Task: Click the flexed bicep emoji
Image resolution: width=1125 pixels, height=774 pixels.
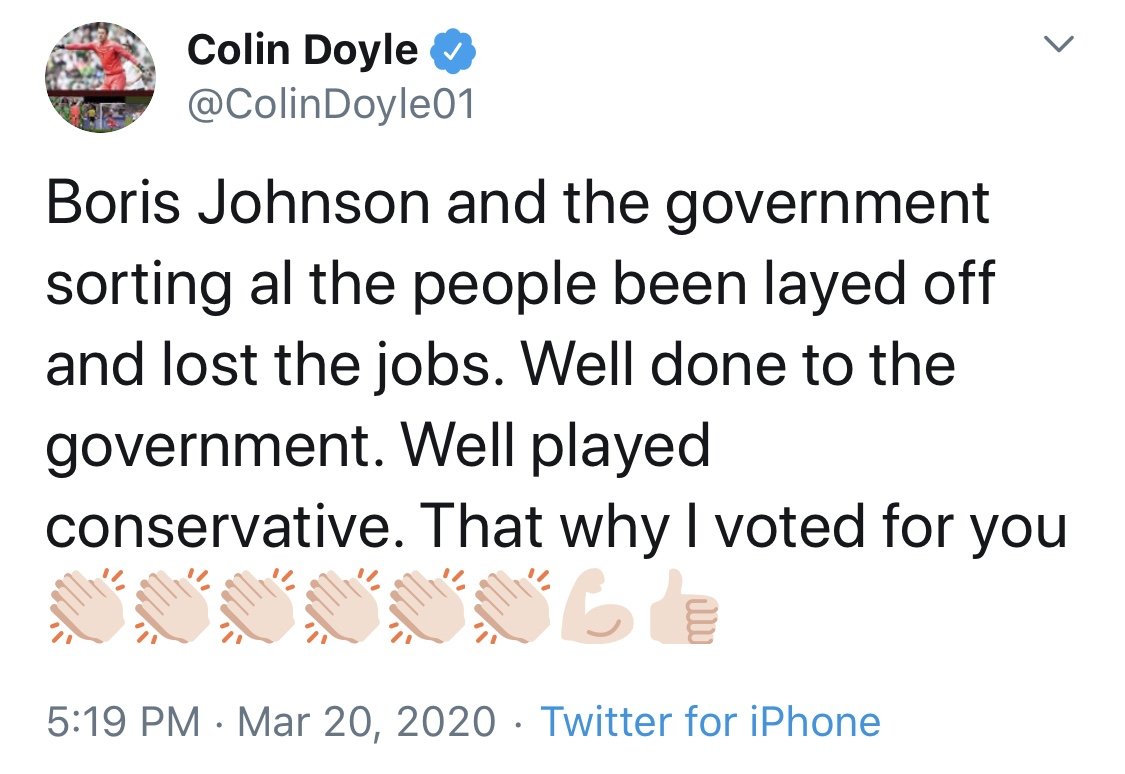Action: tap(598, 607)
